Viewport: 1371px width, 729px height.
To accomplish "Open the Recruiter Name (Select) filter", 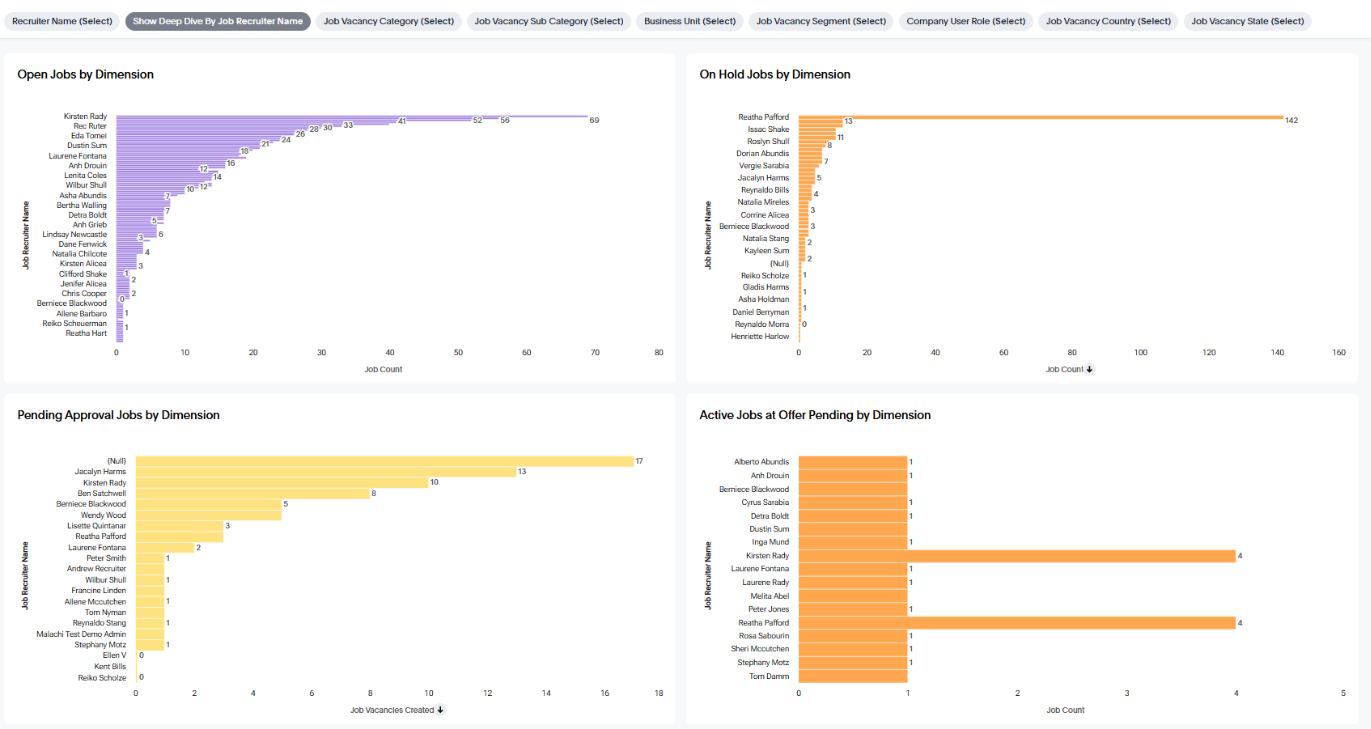I will click(x=63, y=20).
